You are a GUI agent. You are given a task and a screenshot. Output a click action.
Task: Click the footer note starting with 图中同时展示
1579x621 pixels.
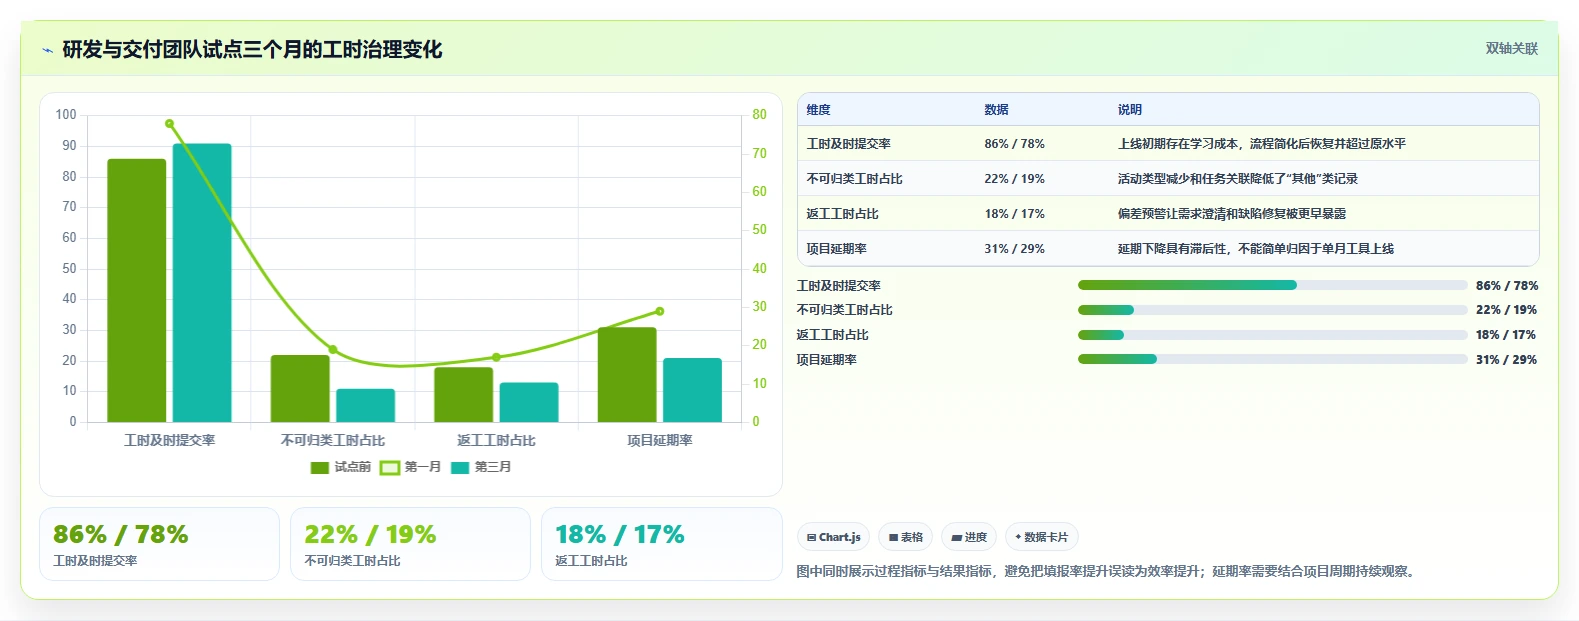(x=1108, y=572)
